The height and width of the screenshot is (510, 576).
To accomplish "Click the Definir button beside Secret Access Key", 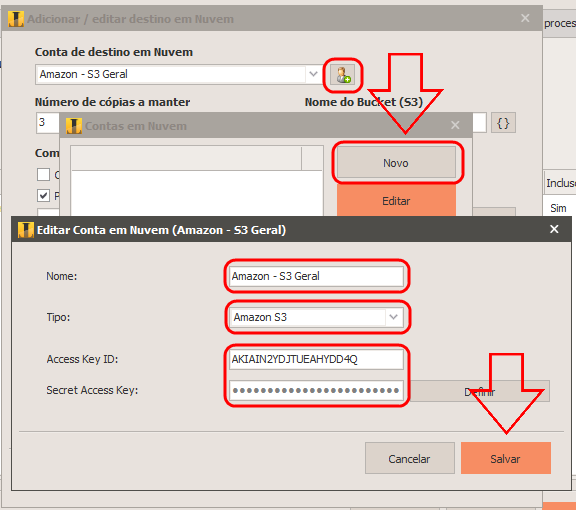I will point(480,391).
